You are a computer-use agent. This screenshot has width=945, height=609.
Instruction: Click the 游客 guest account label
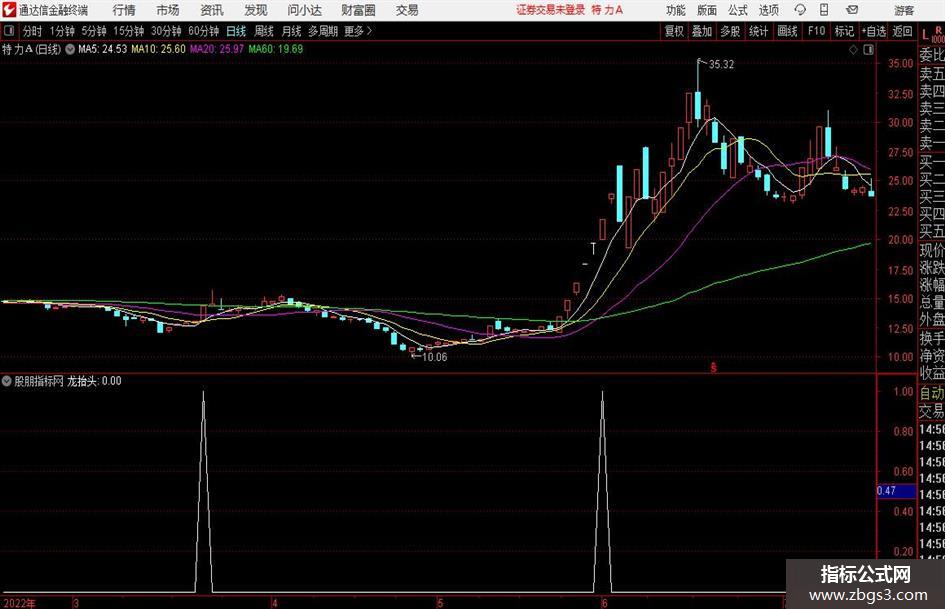point(903,10)
